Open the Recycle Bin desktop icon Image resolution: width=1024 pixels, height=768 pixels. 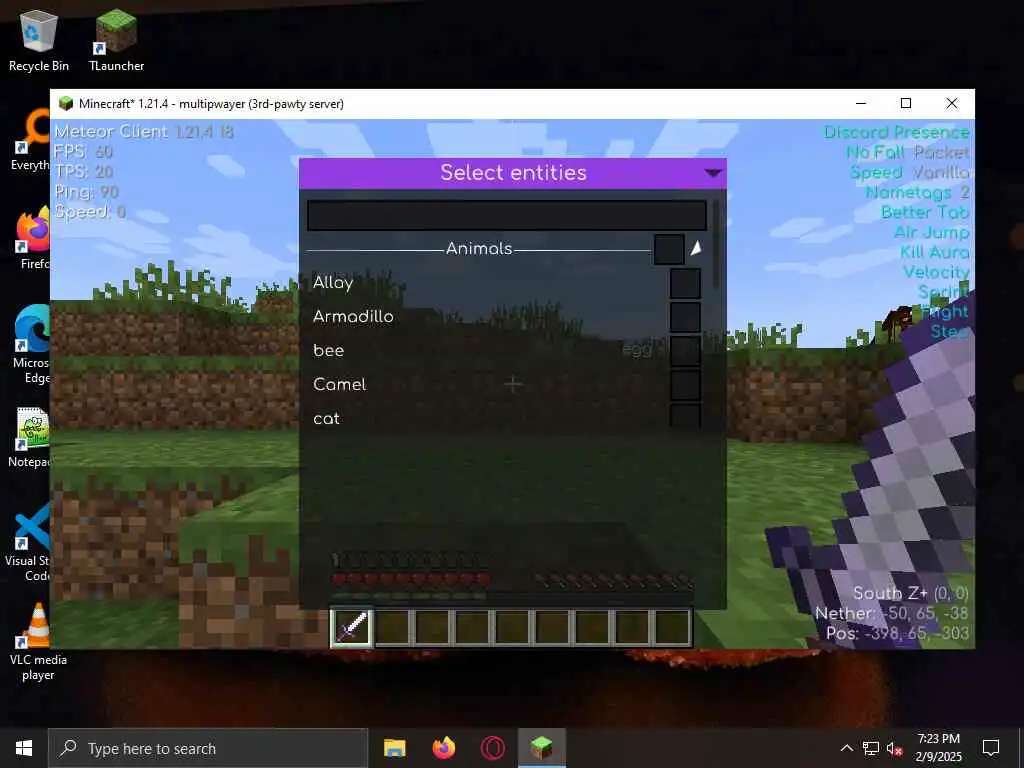click(39, 40)
